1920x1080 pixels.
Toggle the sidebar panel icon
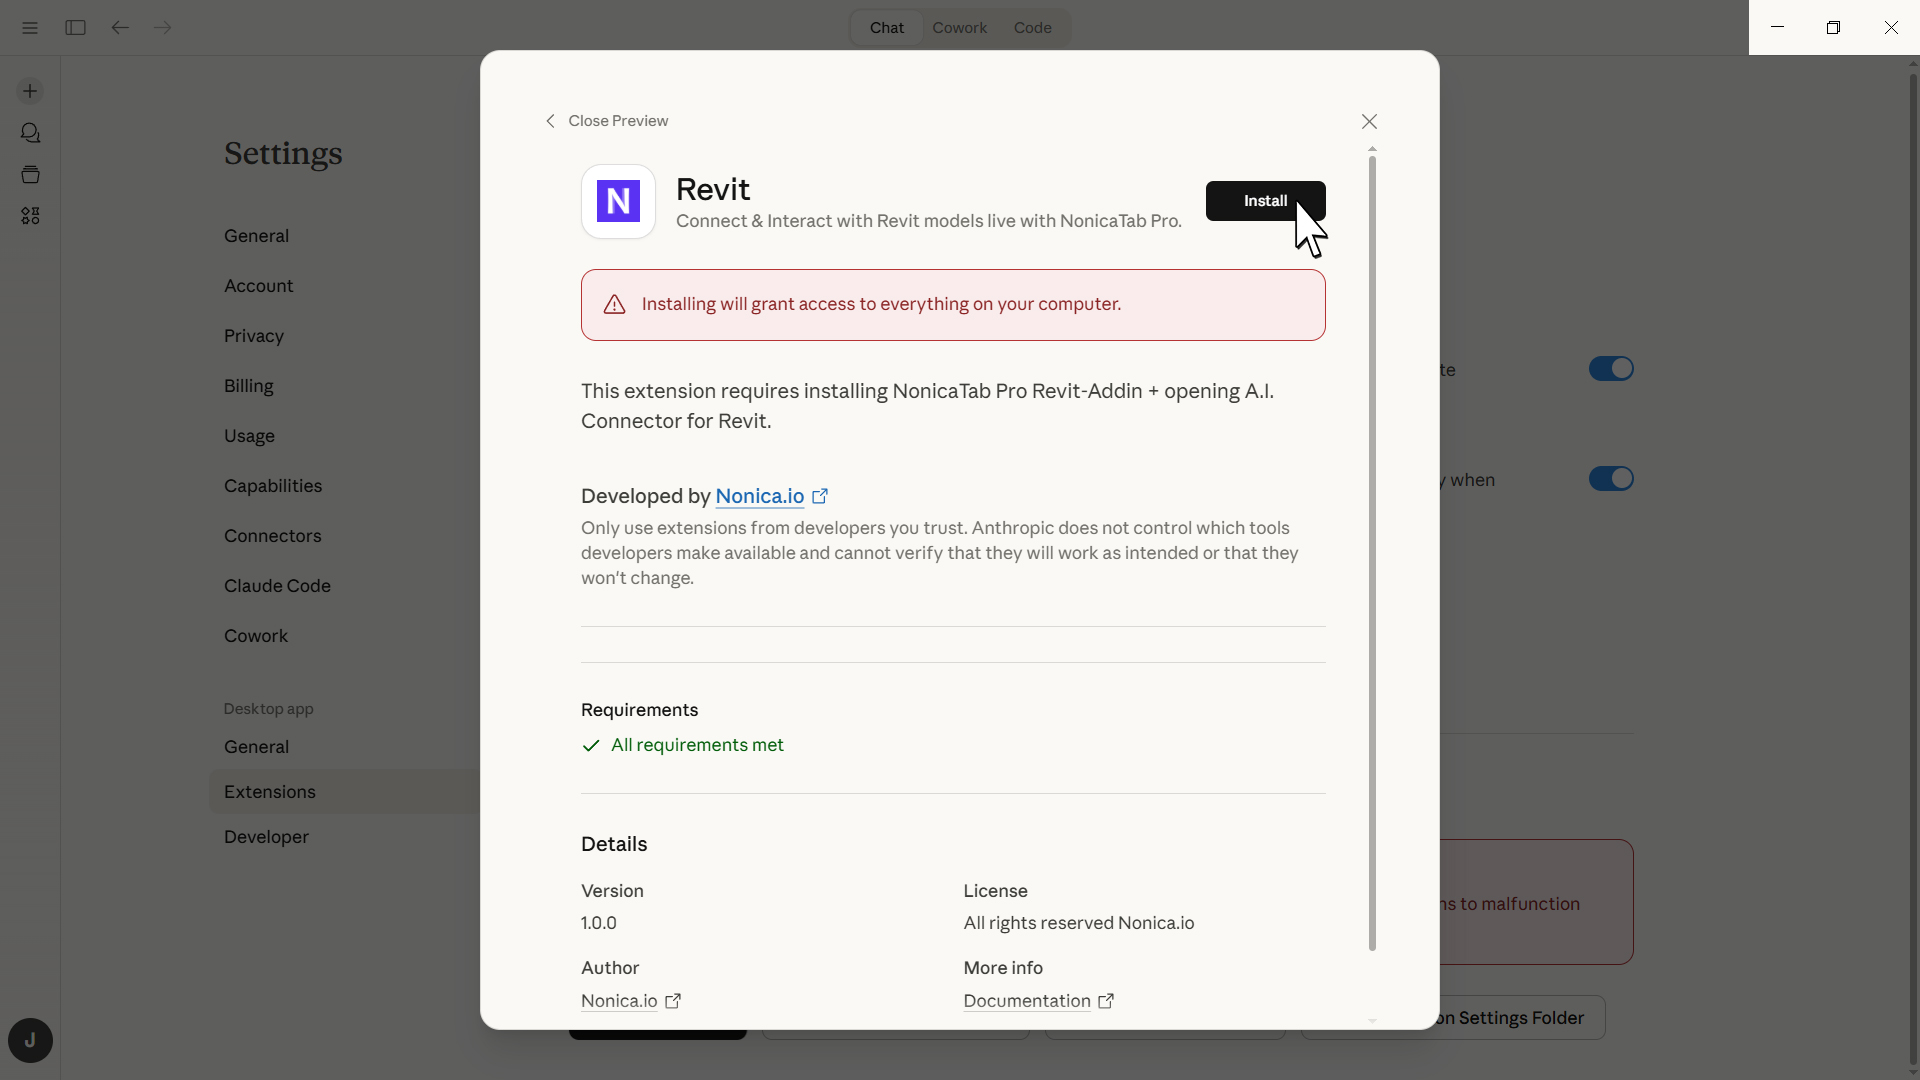75,27
